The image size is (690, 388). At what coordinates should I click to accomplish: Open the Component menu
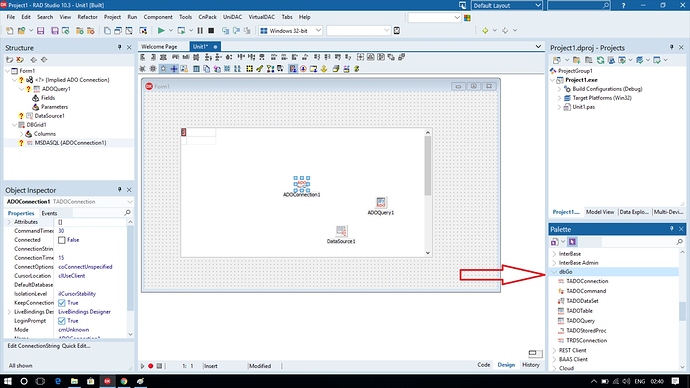158,17
